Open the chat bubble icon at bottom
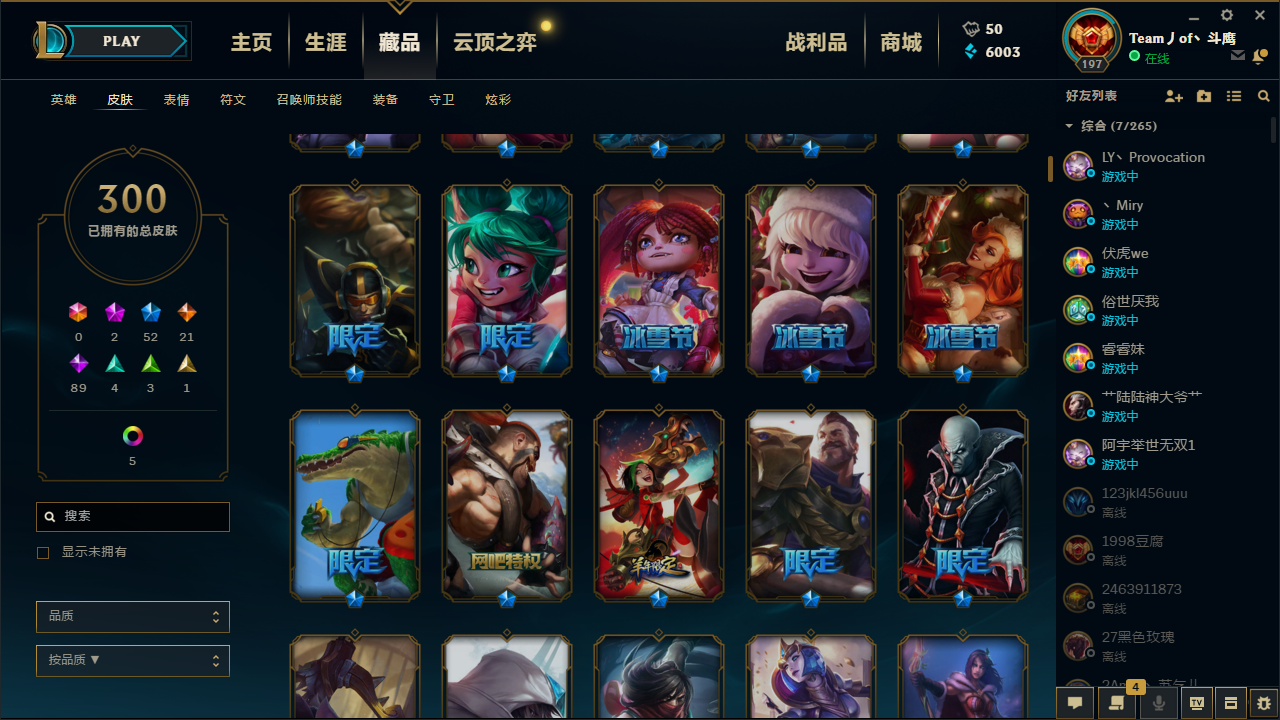The image size is (1280, 720). (x=1075, y=703)
